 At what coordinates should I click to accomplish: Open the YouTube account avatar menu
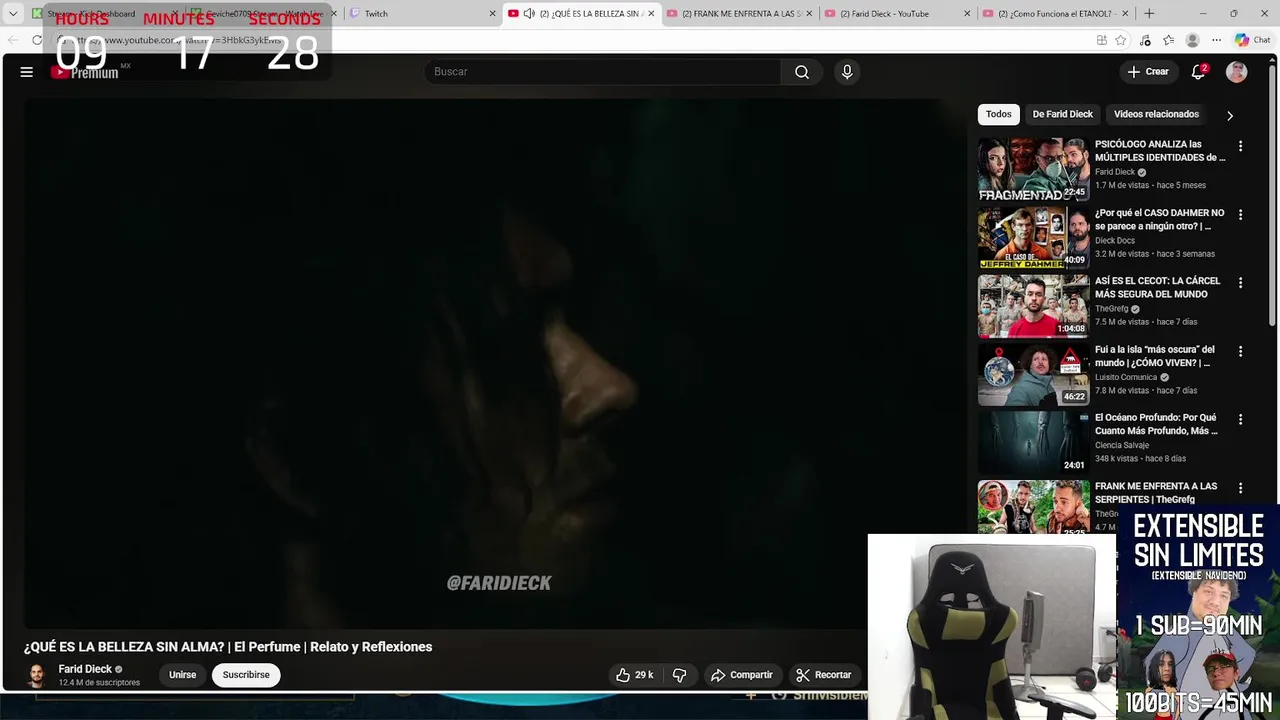(1237, 72)
